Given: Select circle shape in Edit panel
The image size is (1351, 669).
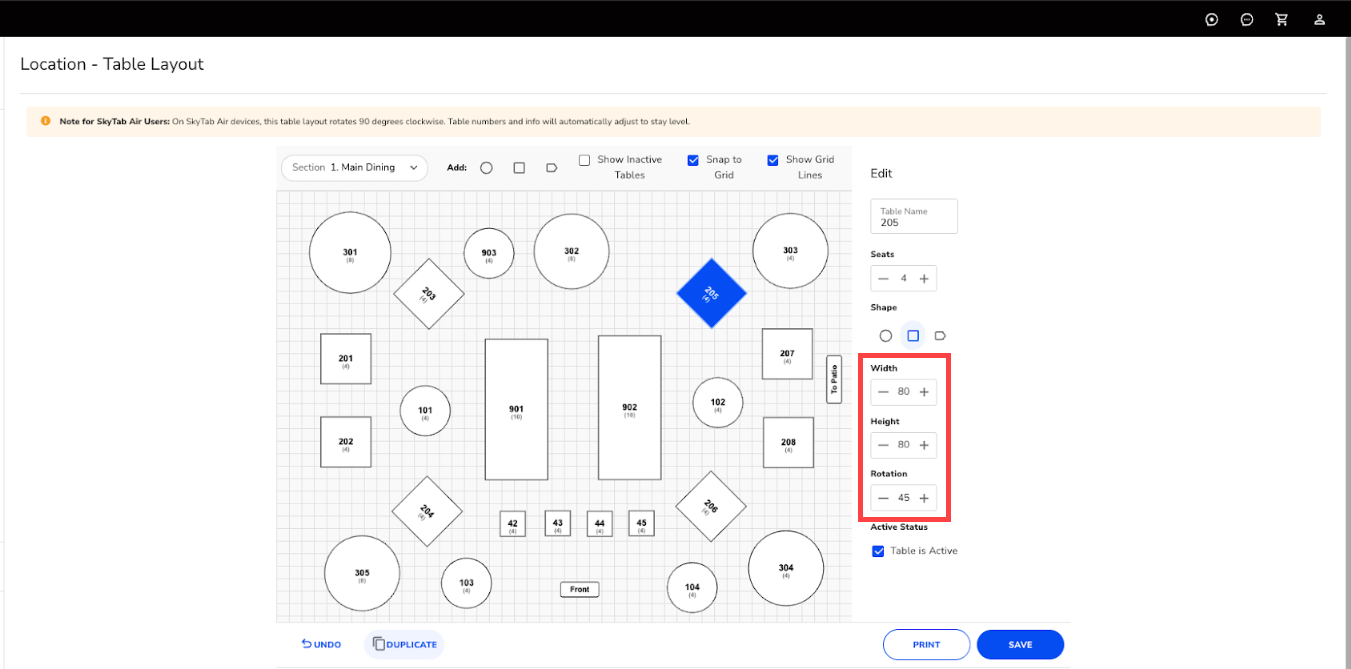Looking at the screenshot, I should click(x=885, y=336).
